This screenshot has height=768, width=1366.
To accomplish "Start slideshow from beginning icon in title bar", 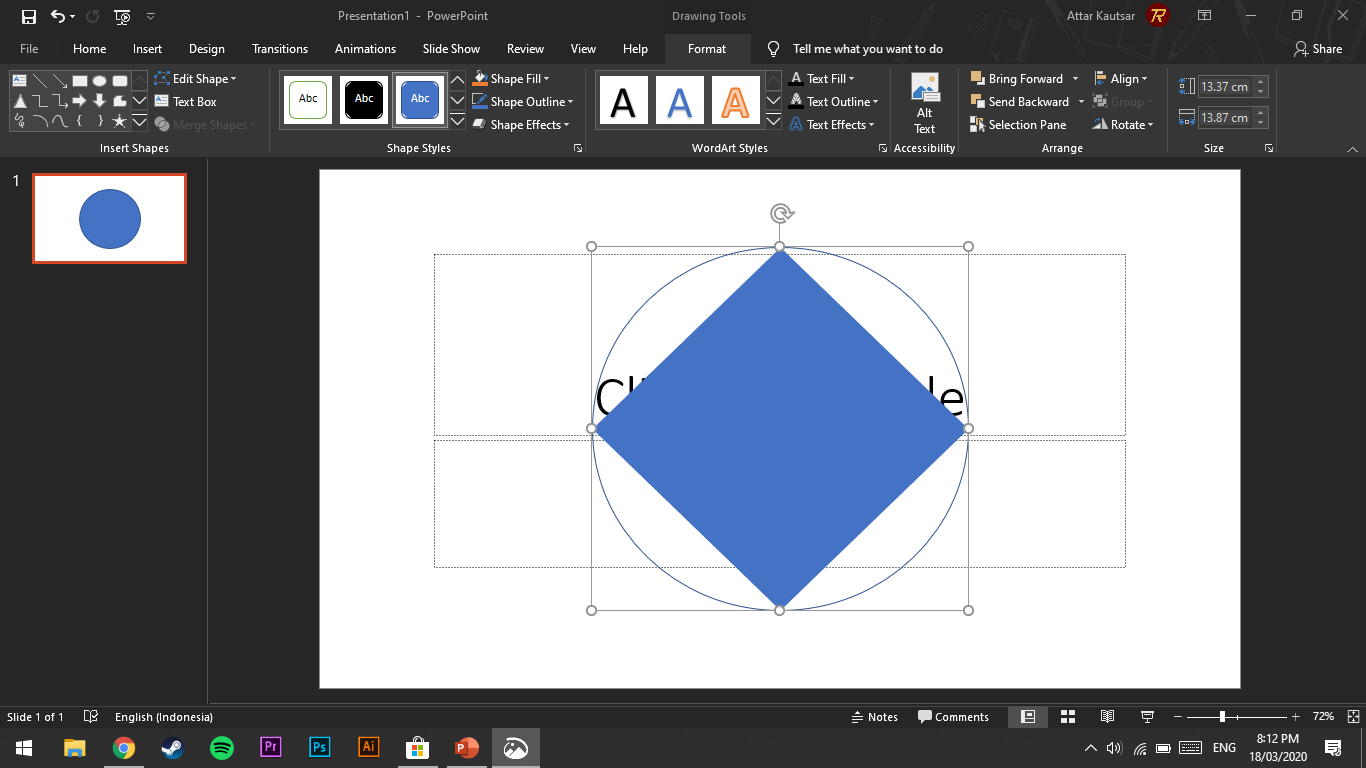I will coord(122,17).
